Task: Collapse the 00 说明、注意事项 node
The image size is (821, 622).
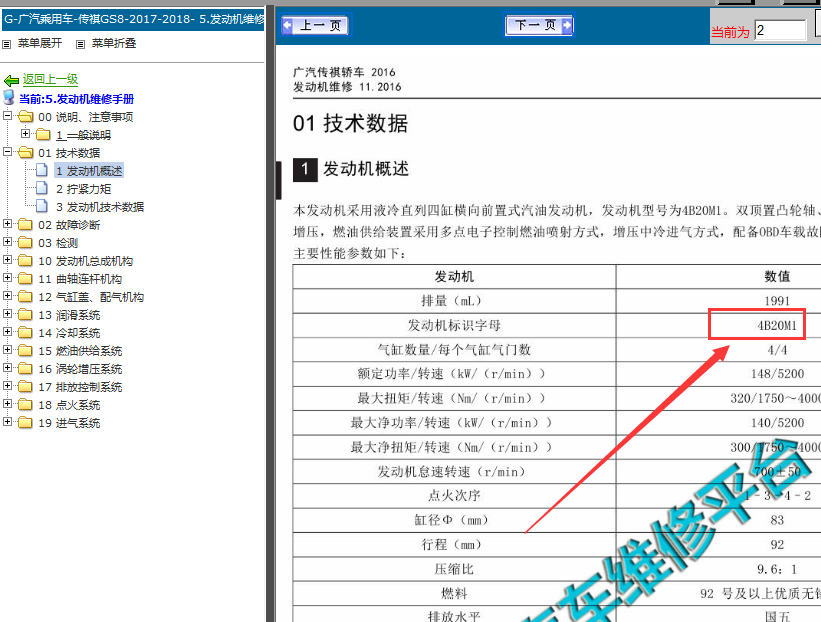Action: pos(7,115)
